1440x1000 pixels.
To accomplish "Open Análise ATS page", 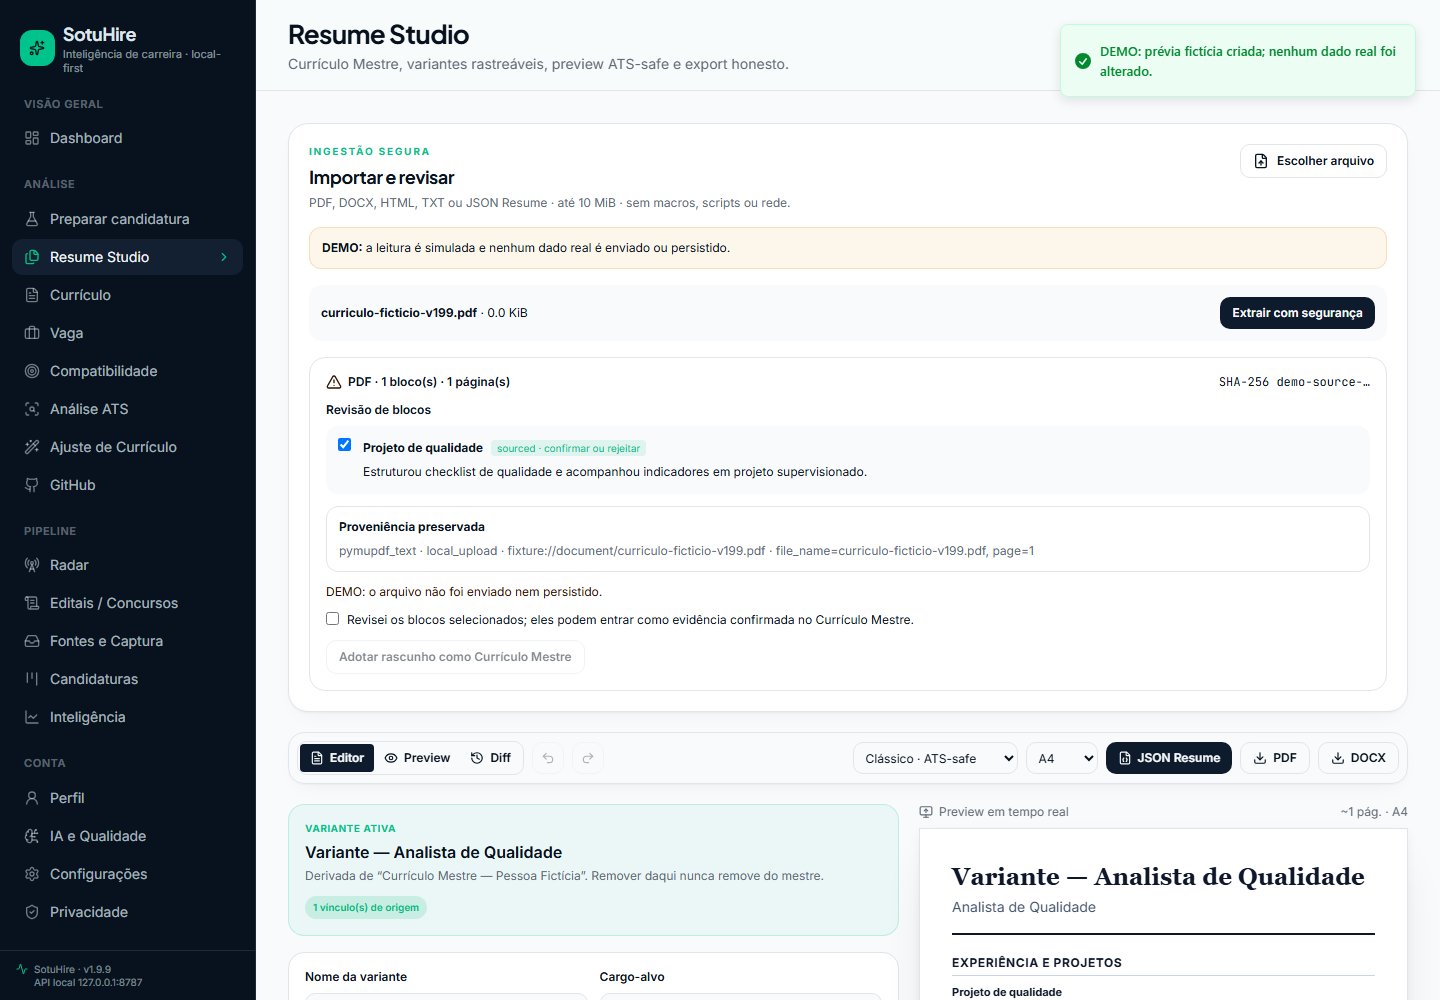I will (x=127, y=409).
